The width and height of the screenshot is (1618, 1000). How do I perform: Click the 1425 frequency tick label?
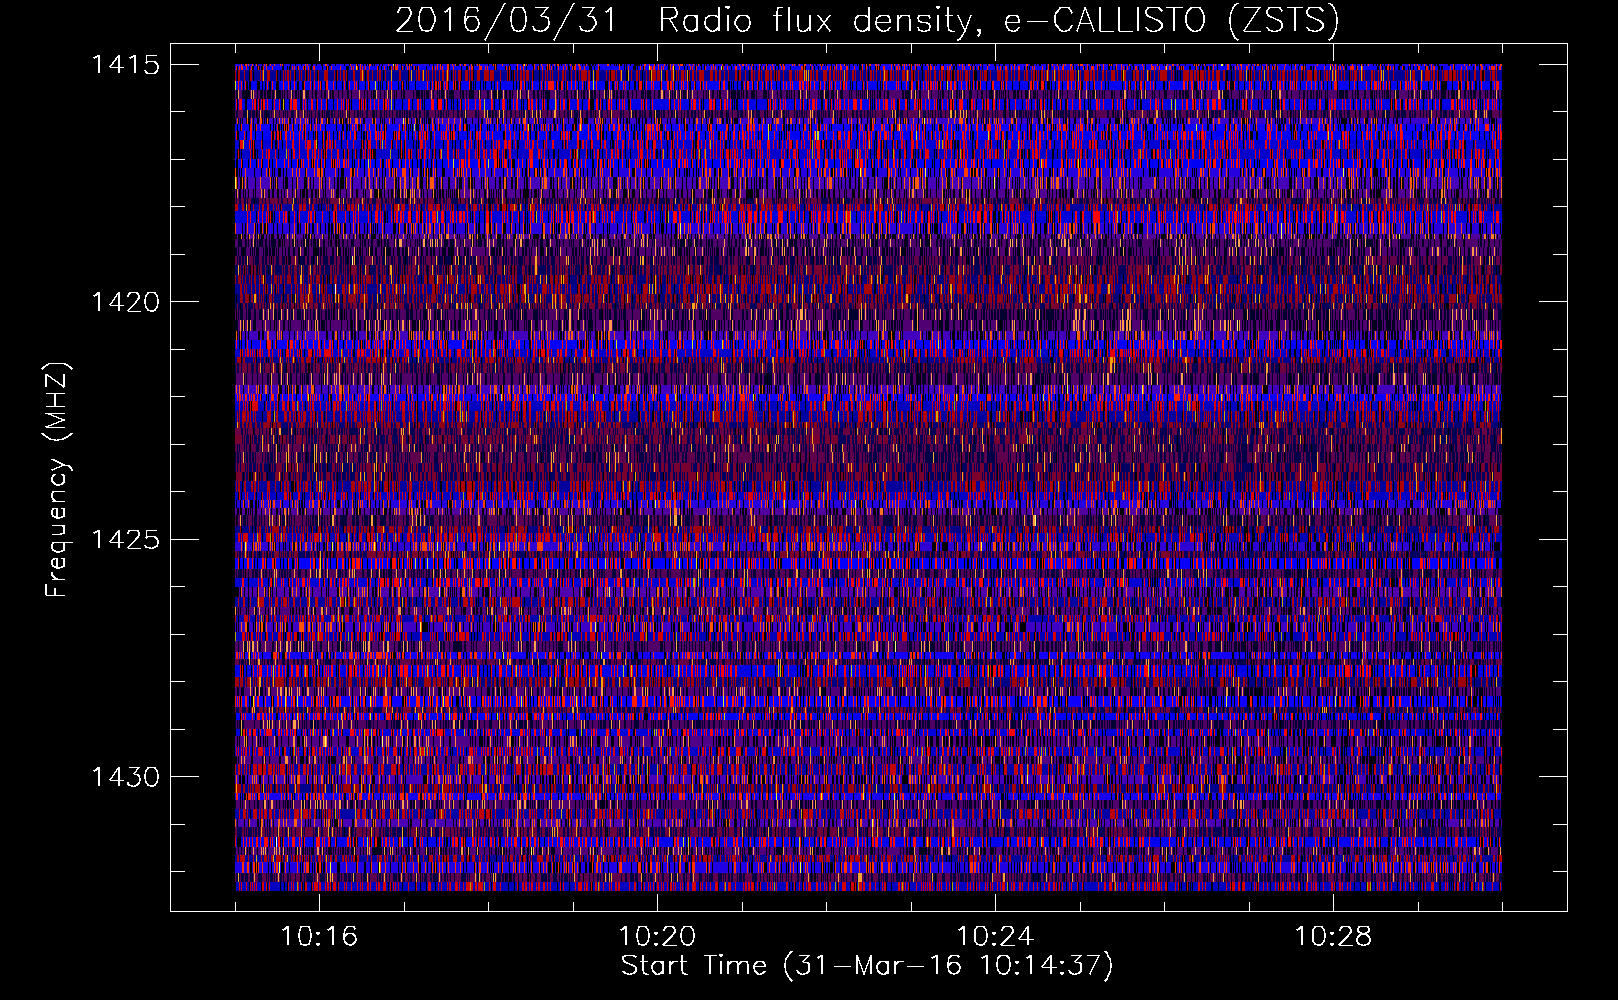pos(126,540)
